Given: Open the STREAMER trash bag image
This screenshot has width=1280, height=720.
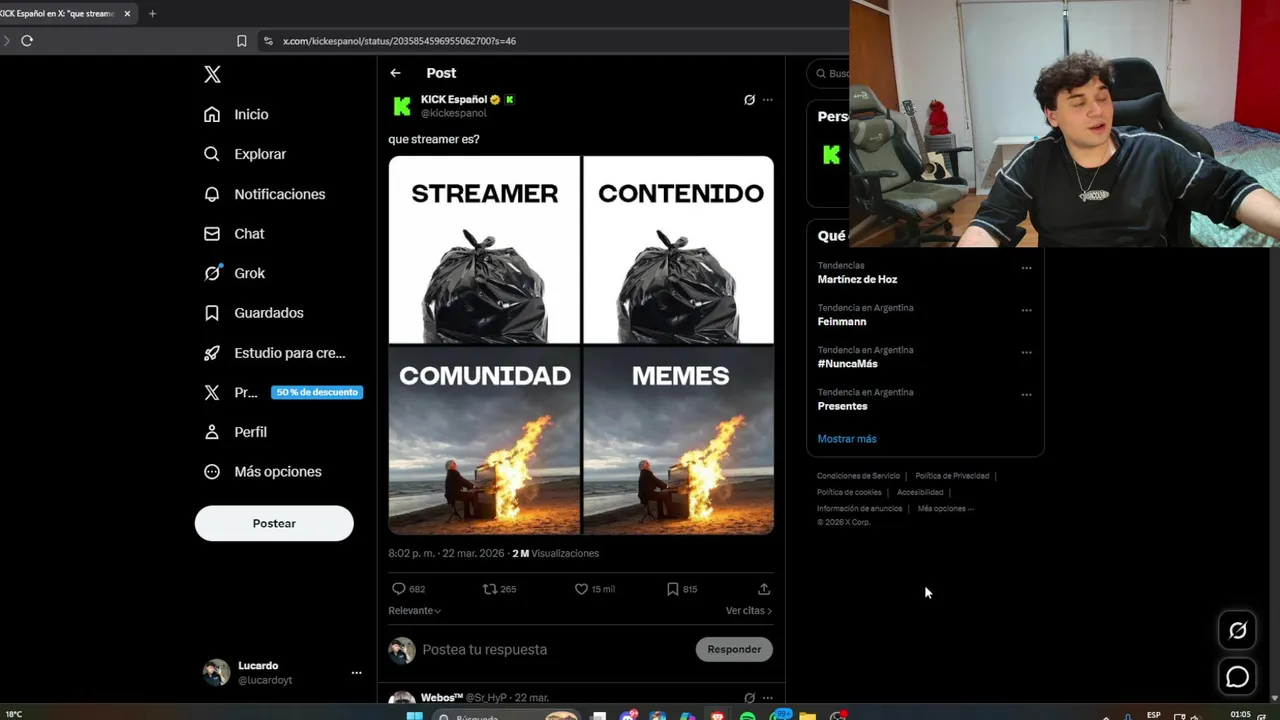Looking at the screenshot, I should 484,250.
